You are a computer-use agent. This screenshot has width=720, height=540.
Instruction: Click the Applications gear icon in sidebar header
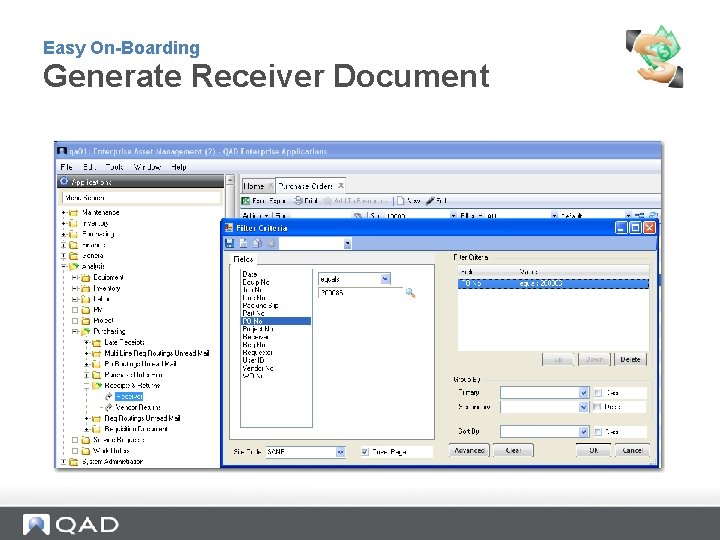point(64,181)
